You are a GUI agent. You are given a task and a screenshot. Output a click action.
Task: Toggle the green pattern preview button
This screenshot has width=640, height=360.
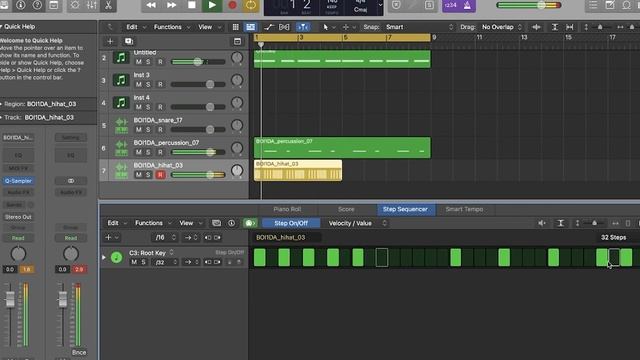[249, 223]
